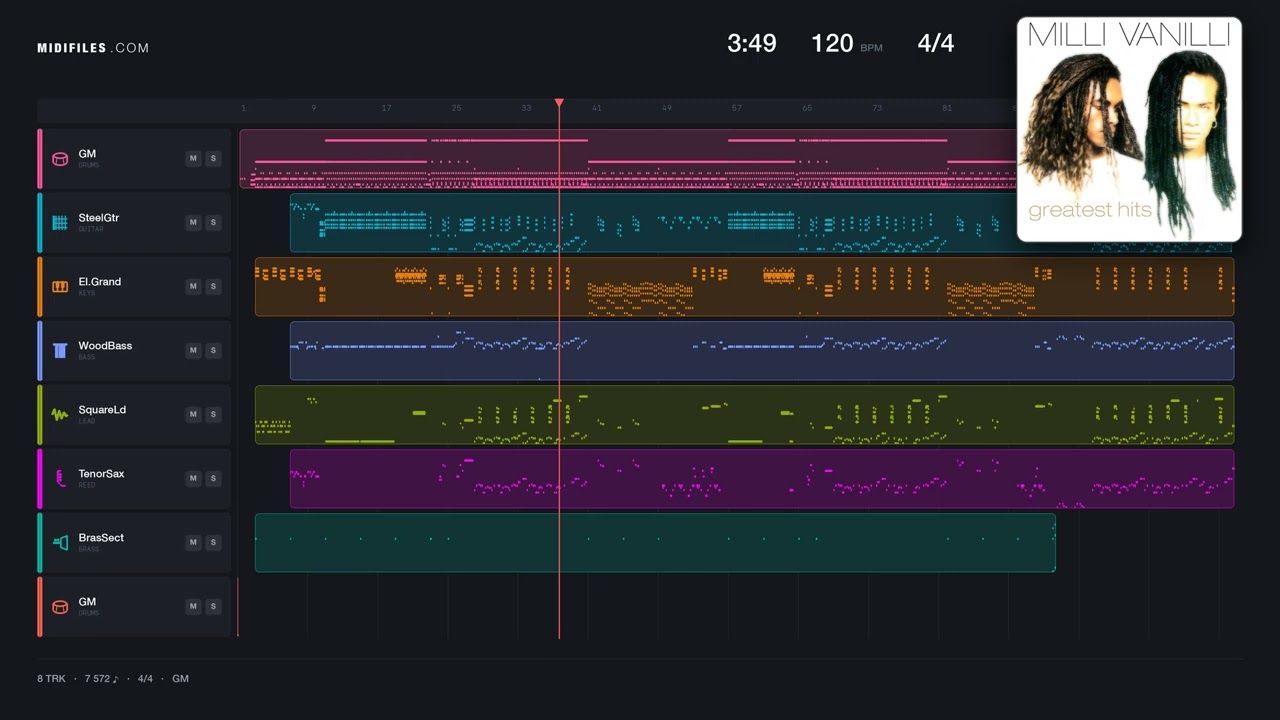1280x720 pixels.
Task: Select the TenorSax track name
Action: tap(102, 474)
